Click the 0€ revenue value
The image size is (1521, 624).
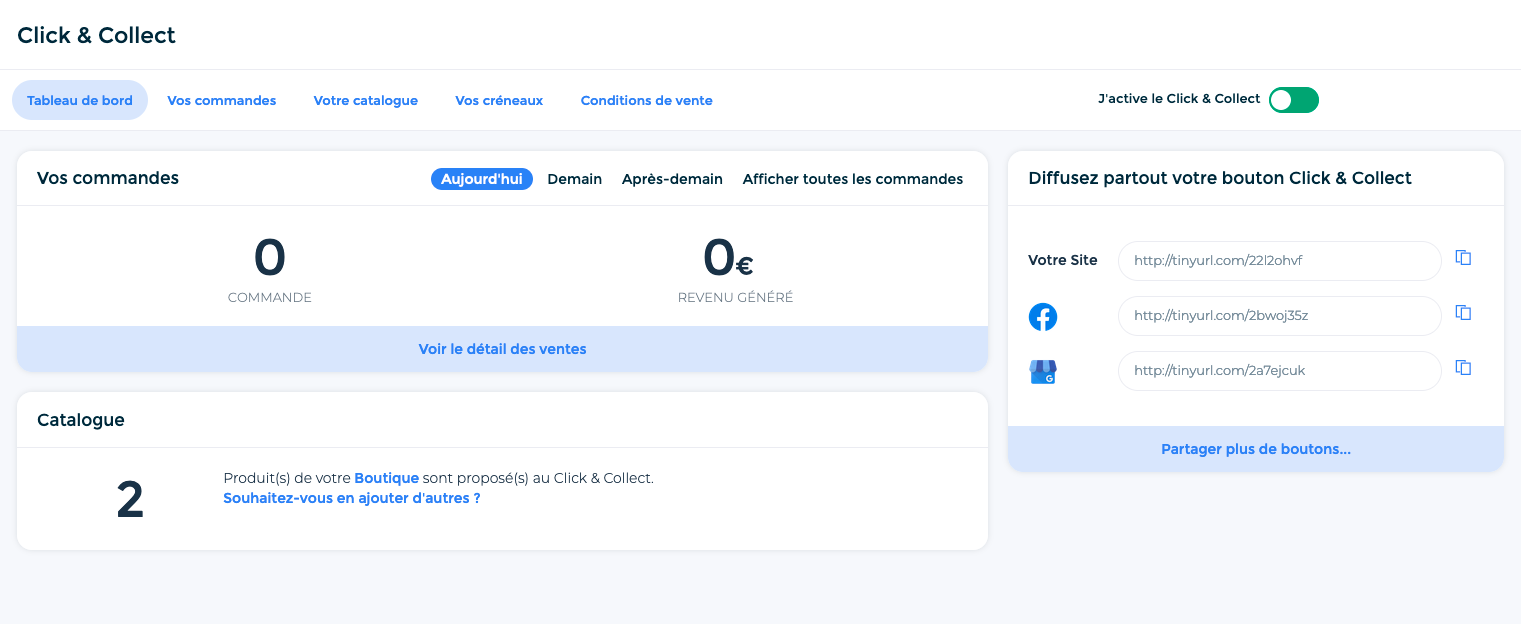click(x=728, y=258)
